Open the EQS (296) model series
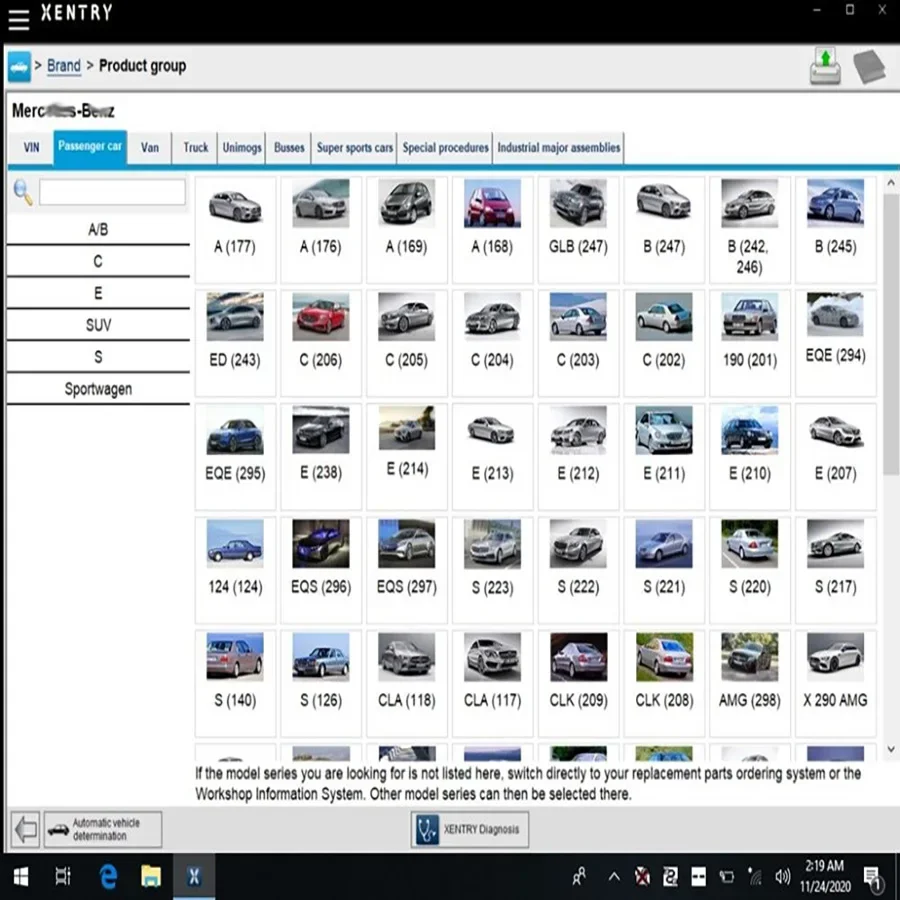Viewport: 900px width, 900px height. (x=321, y=570)
